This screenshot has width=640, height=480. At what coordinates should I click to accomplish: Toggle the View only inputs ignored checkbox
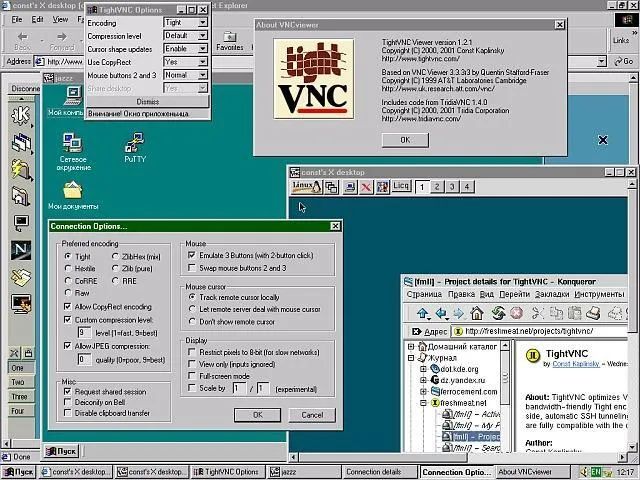[x=191, y=364]
